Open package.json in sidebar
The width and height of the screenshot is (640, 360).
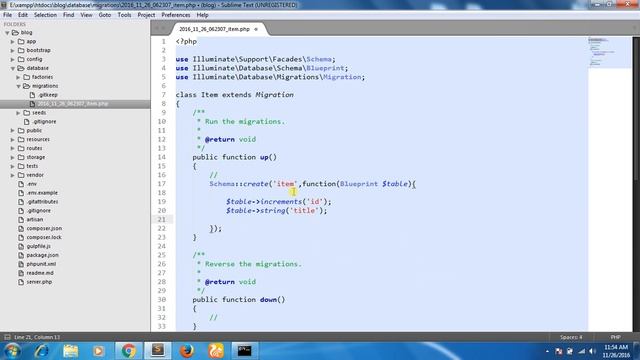pyautogui.click(x=42, y=256)
